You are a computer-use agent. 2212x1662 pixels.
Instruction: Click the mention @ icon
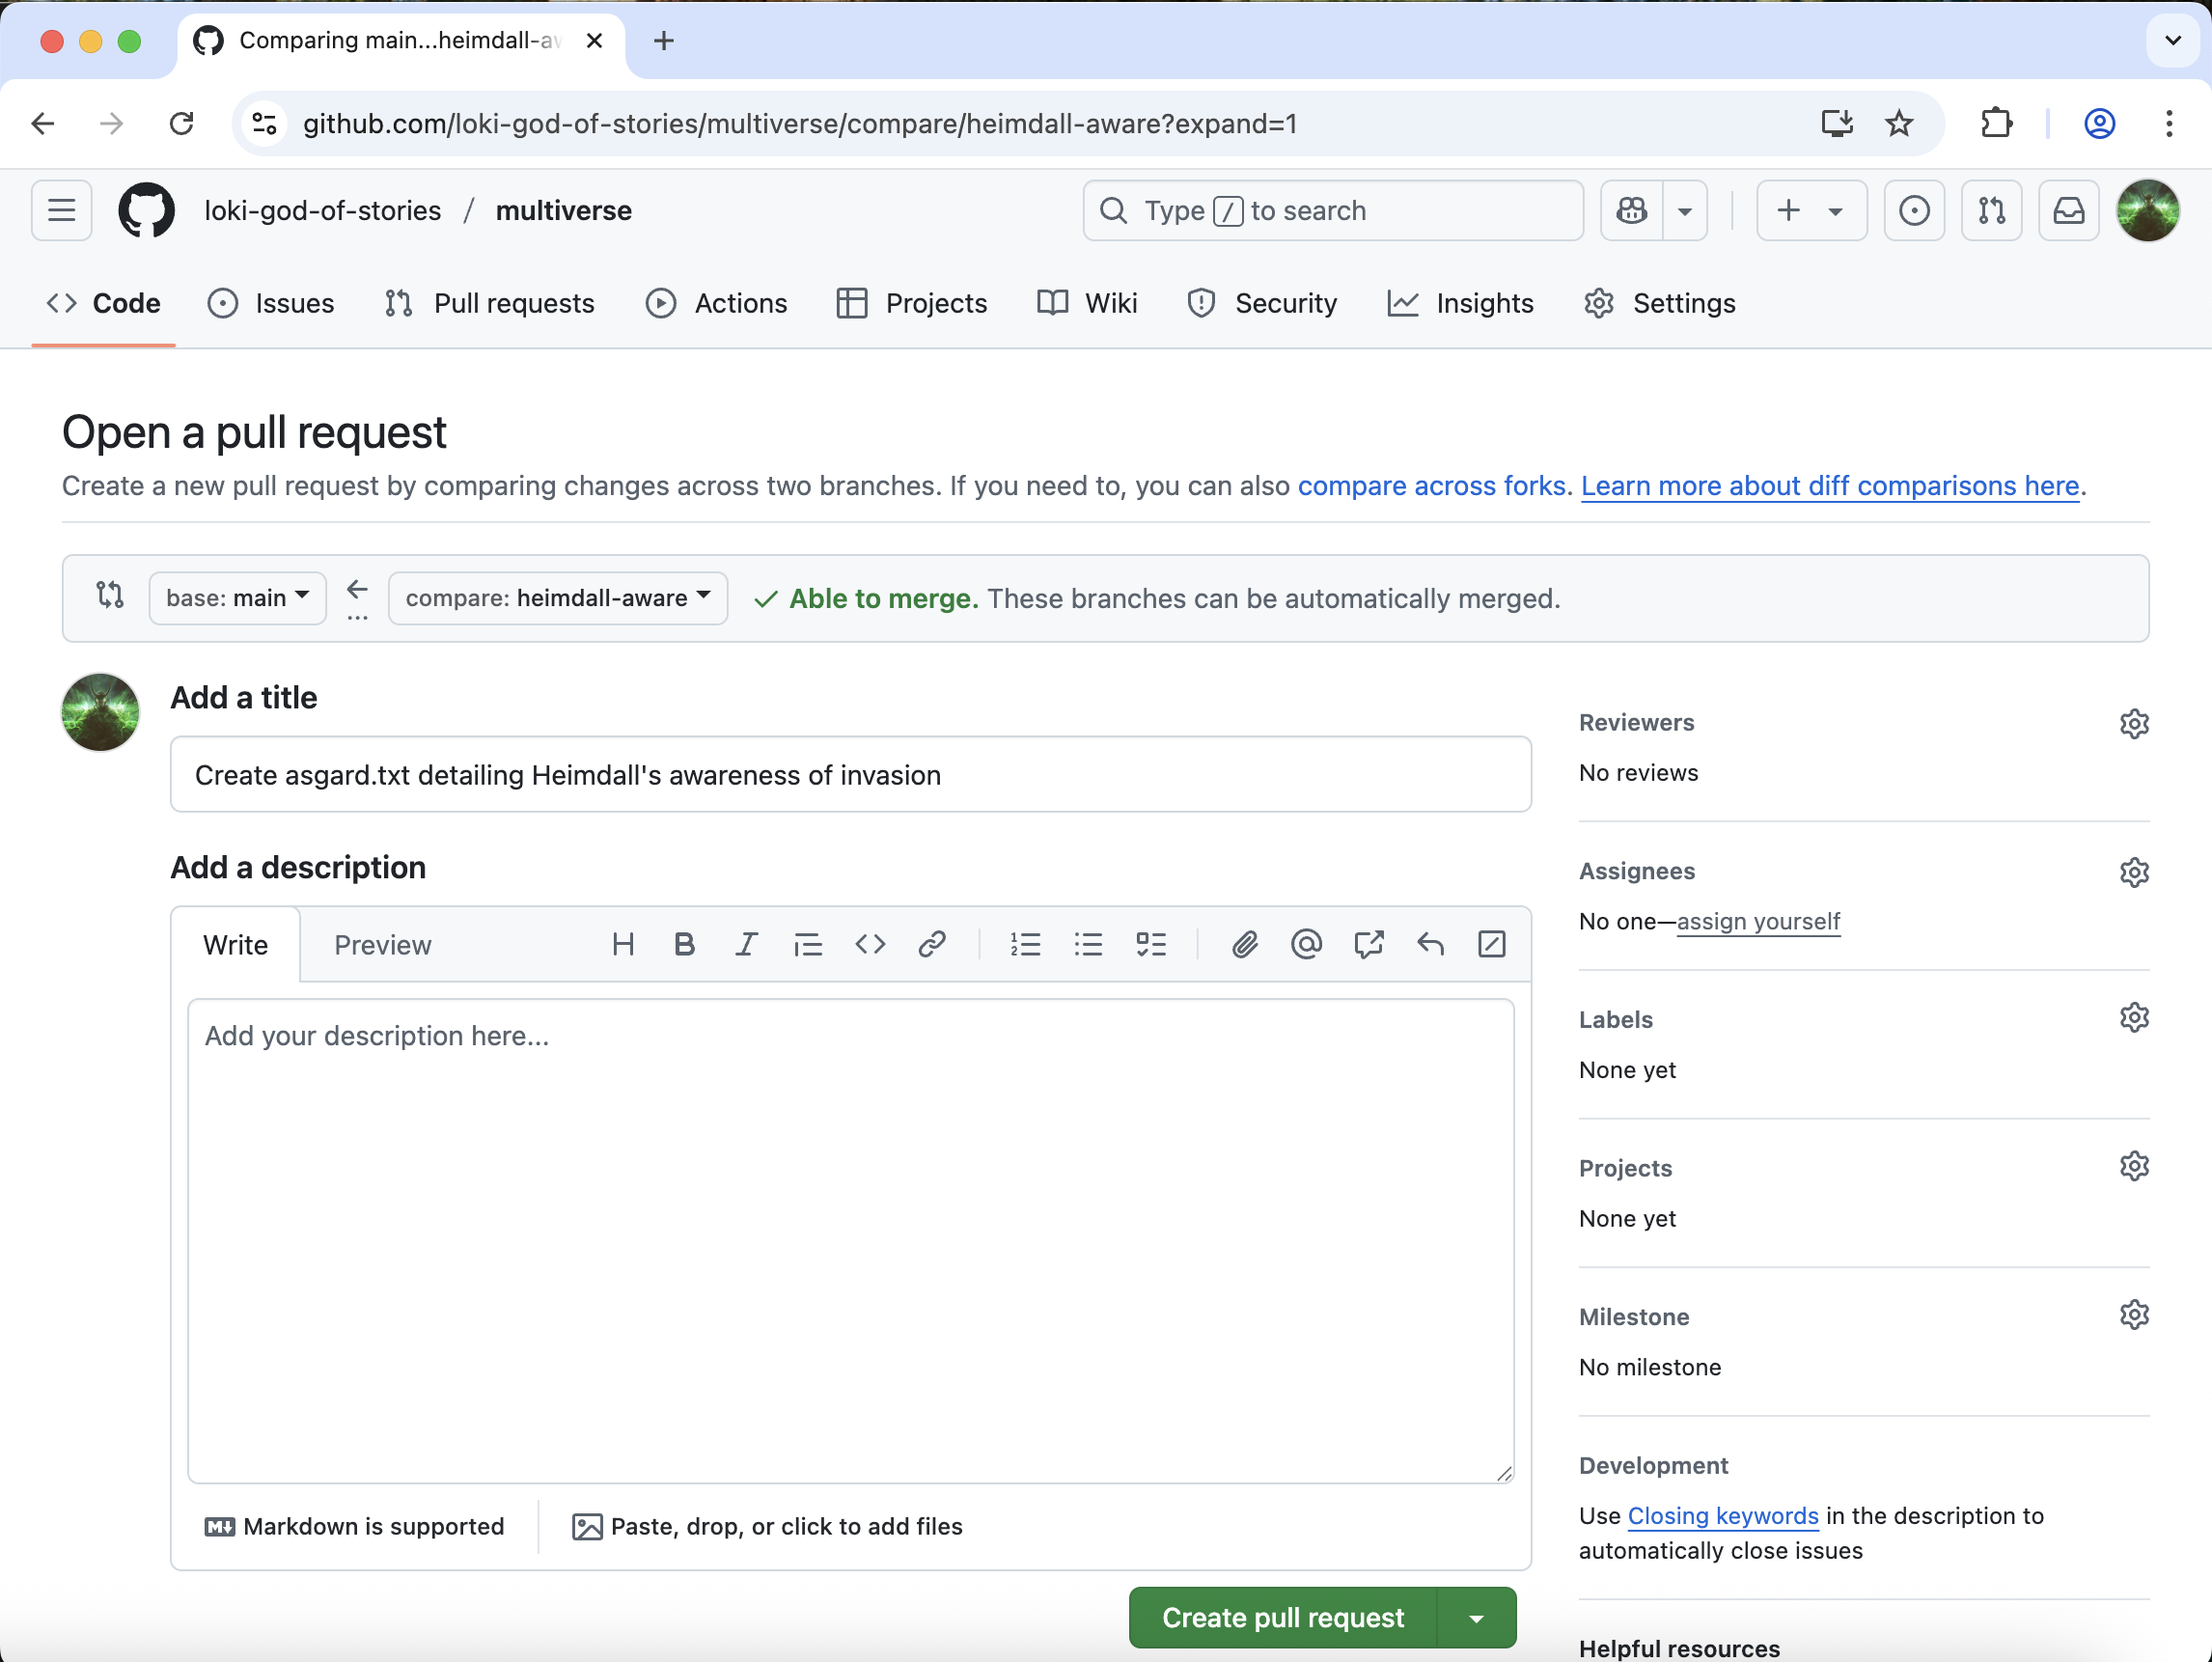click(1306, 944)
